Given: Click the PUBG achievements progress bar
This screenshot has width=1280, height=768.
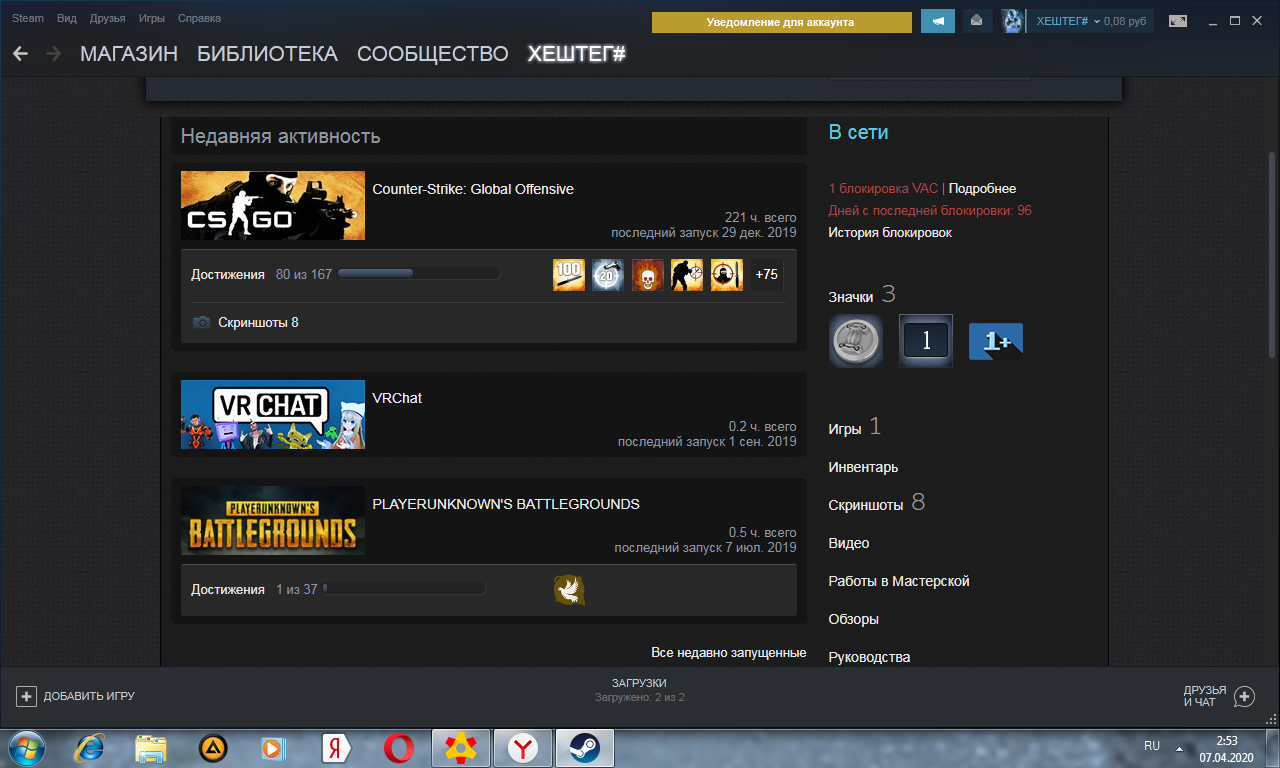Looking at the screenshot, I should 404,589.
